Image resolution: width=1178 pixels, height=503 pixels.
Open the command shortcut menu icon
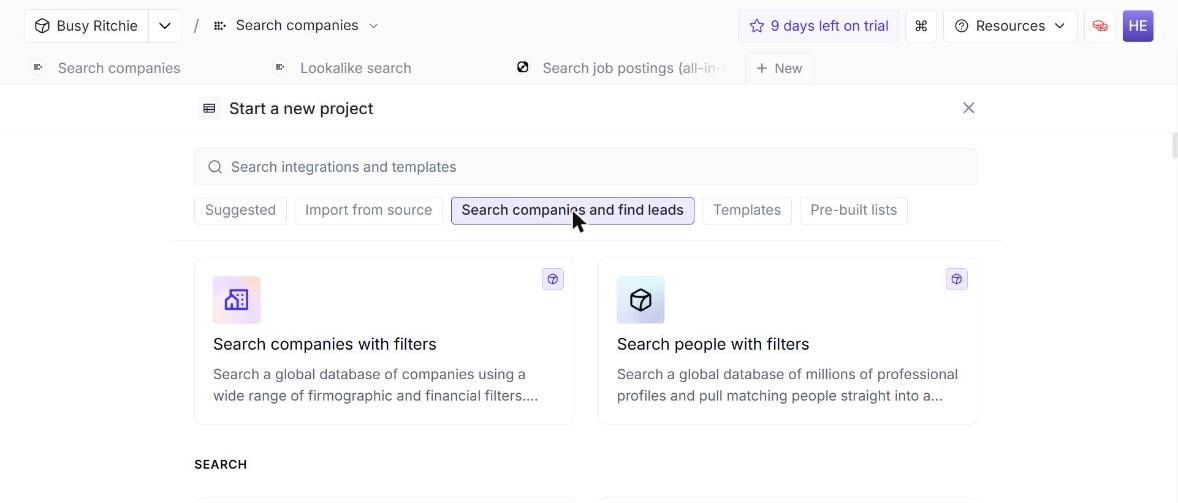(x=921, y=26)
